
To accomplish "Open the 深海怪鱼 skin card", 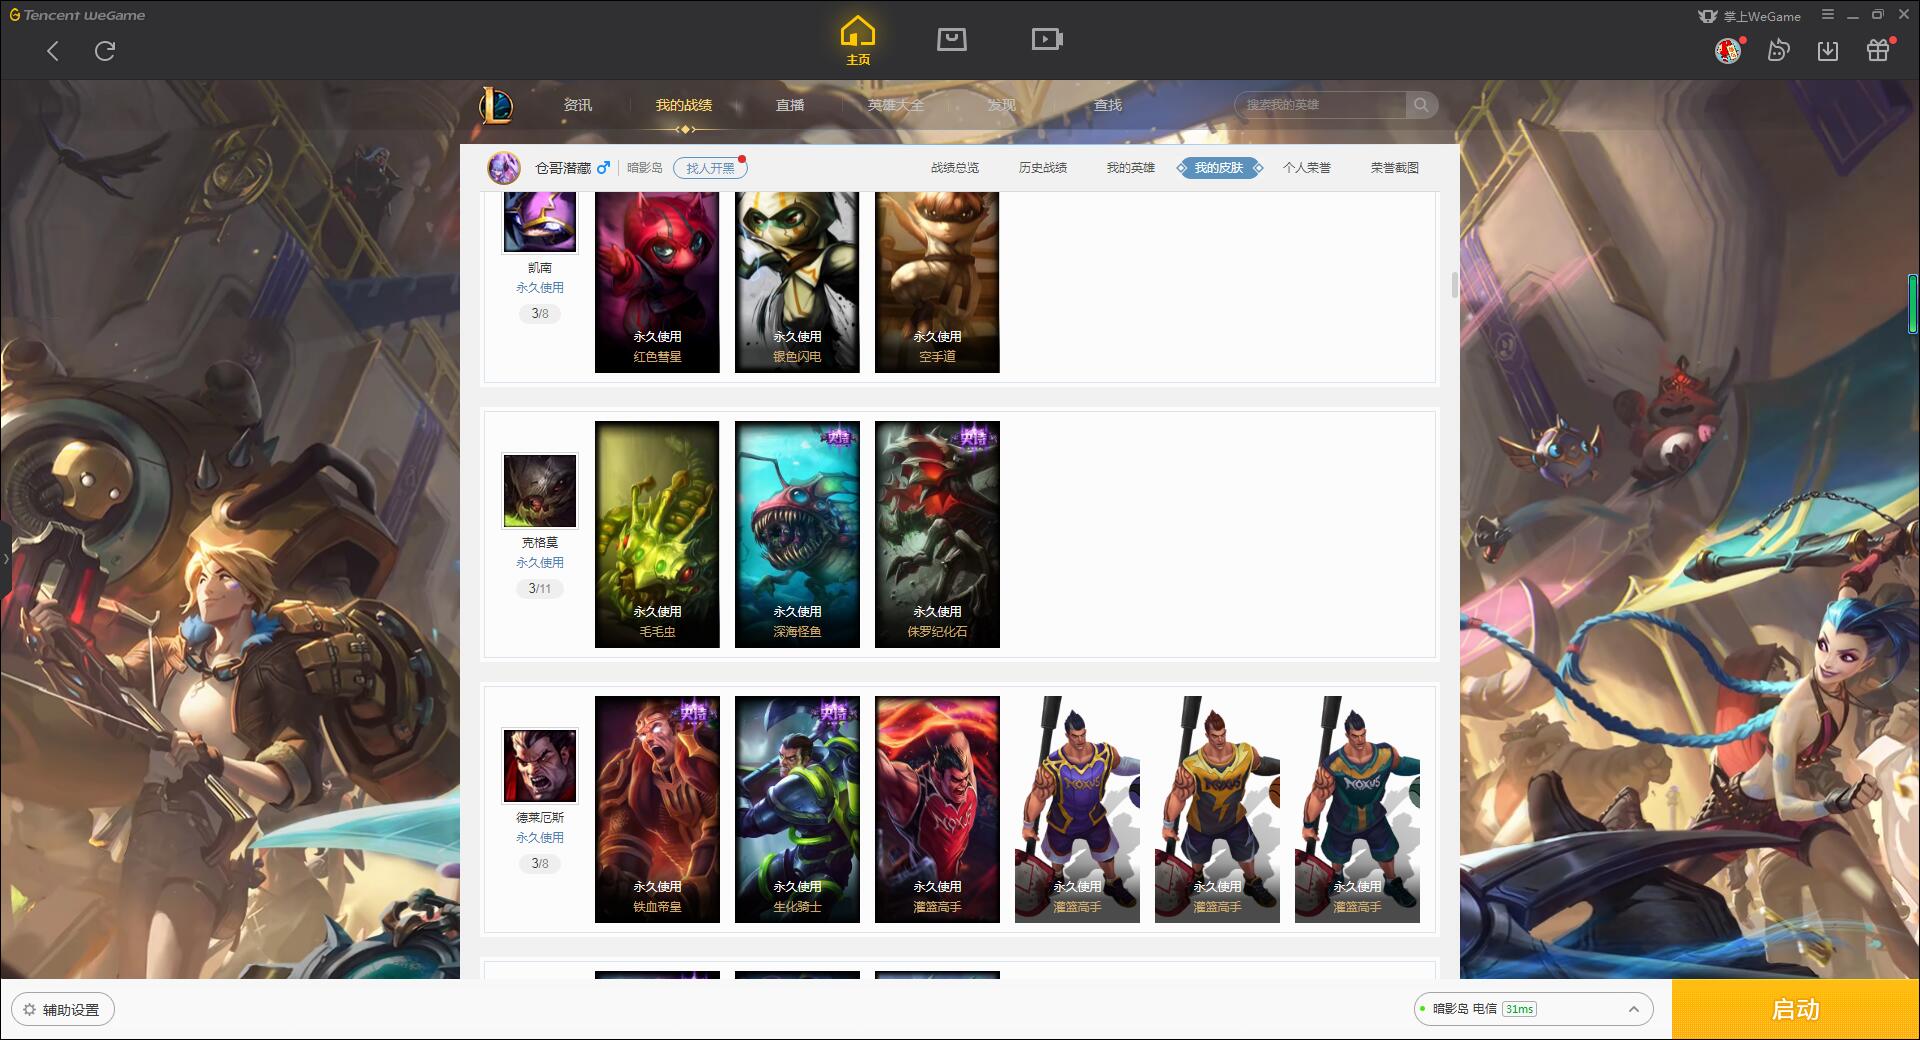I will pyautogui.click(x=797, y=534).
